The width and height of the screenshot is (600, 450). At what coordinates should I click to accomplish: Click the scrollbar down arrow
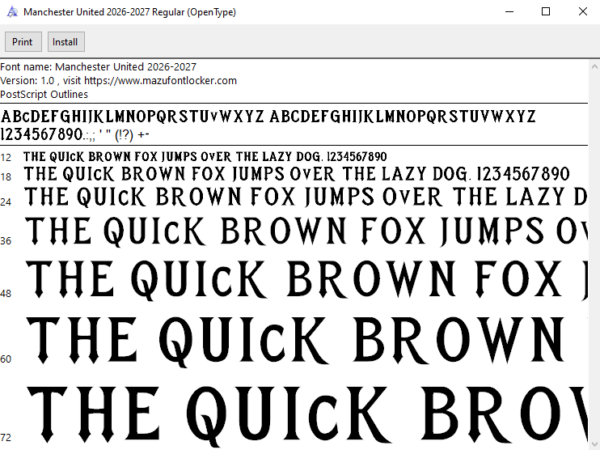coord(594,443)
